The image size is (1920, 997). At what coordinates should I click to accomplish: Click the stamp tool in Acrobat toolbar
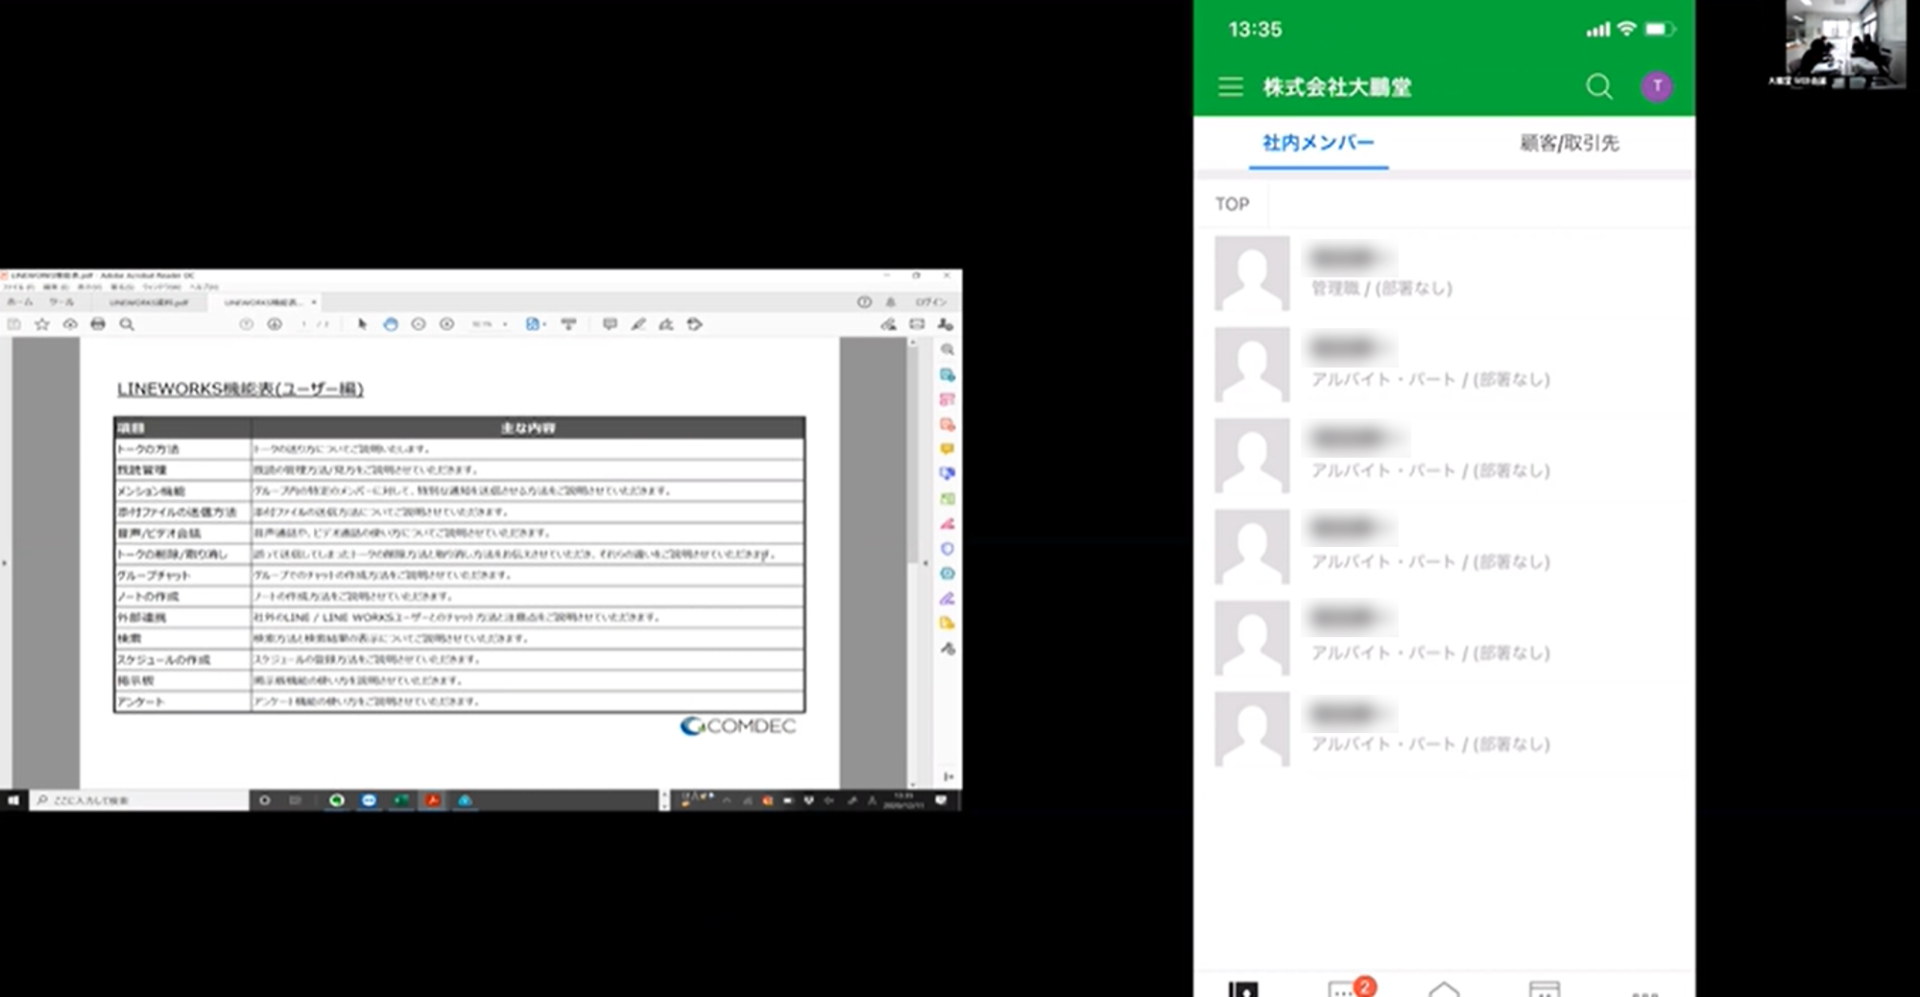pos(694,324)
